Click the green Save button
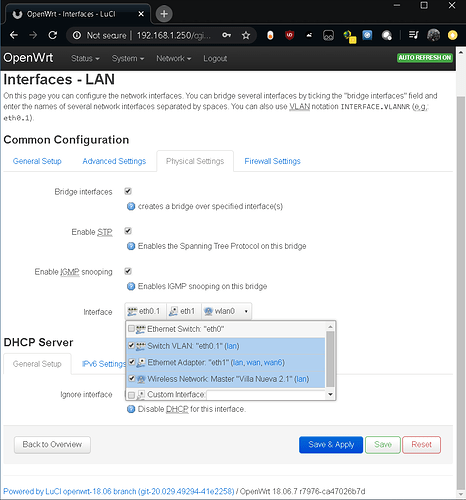Viewport: 466px width, 500px height. pyautogui.click(x=383, y=445)
